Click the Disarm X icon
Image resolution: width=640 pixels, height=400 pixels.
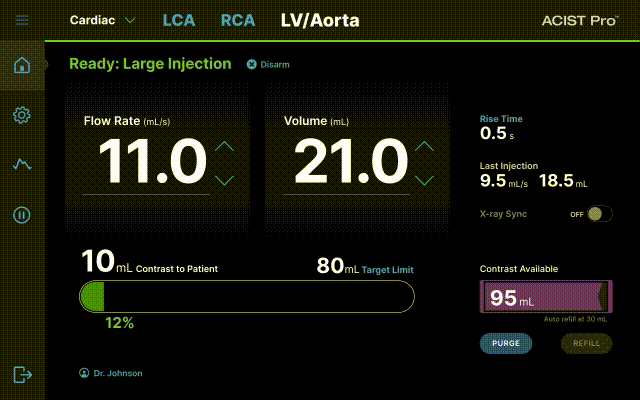tap(252, 65)
